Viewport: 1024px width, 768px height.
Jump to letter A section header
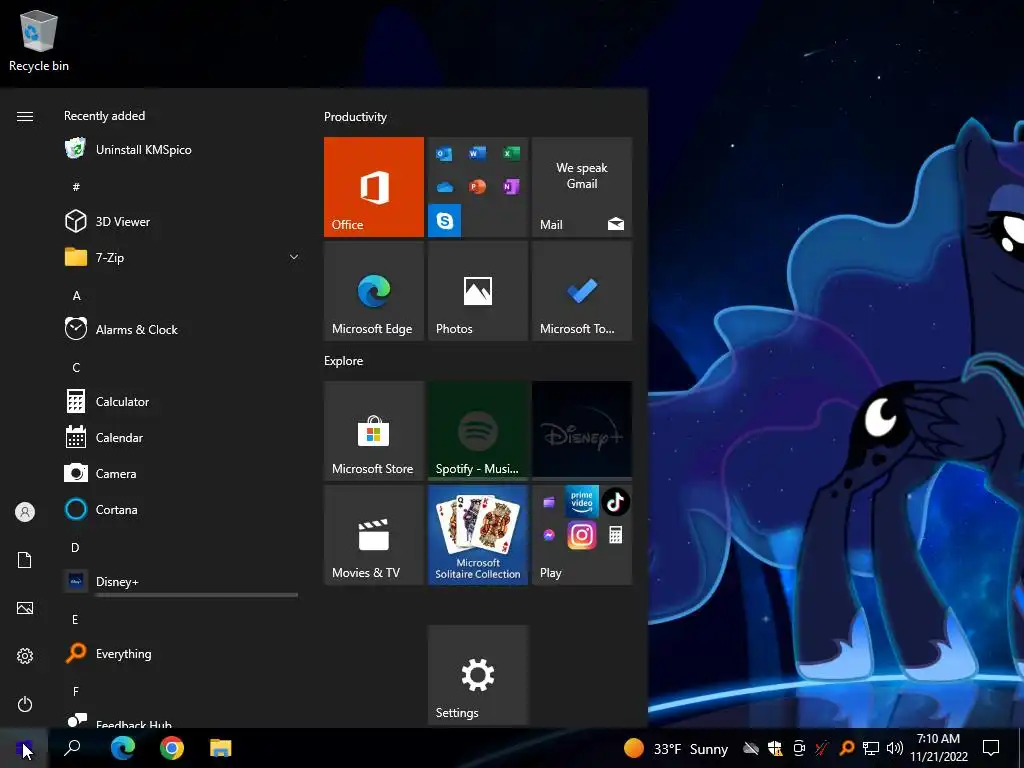click(x=76, y=296)
